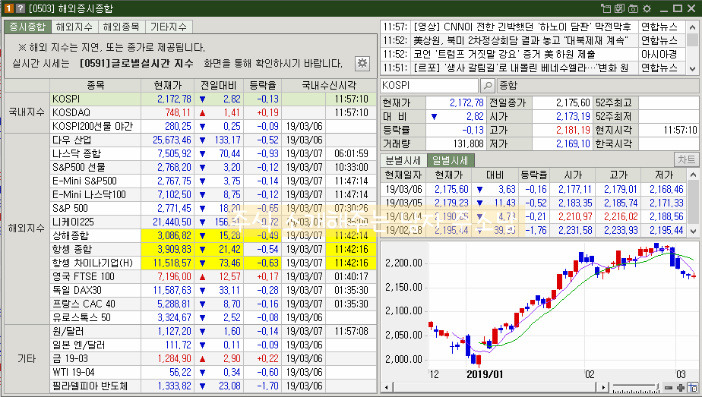Click chart scroll right arrow
The width and height of the screenshot is (702, 397).
(x=604, y=388)
